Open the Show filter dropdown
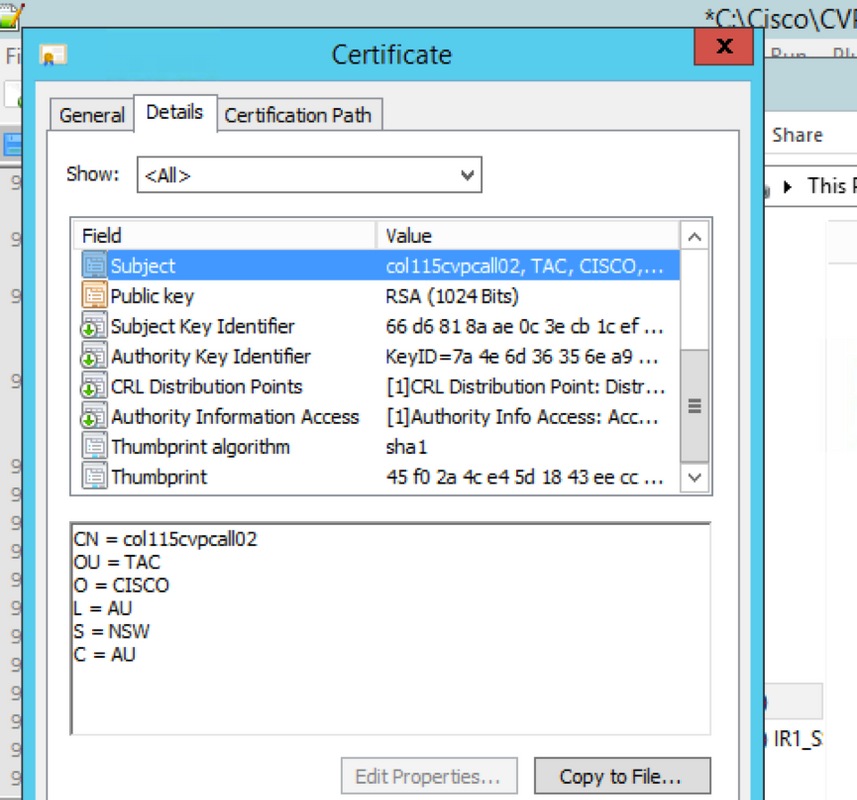857x800 pixels. coord(309,175)
